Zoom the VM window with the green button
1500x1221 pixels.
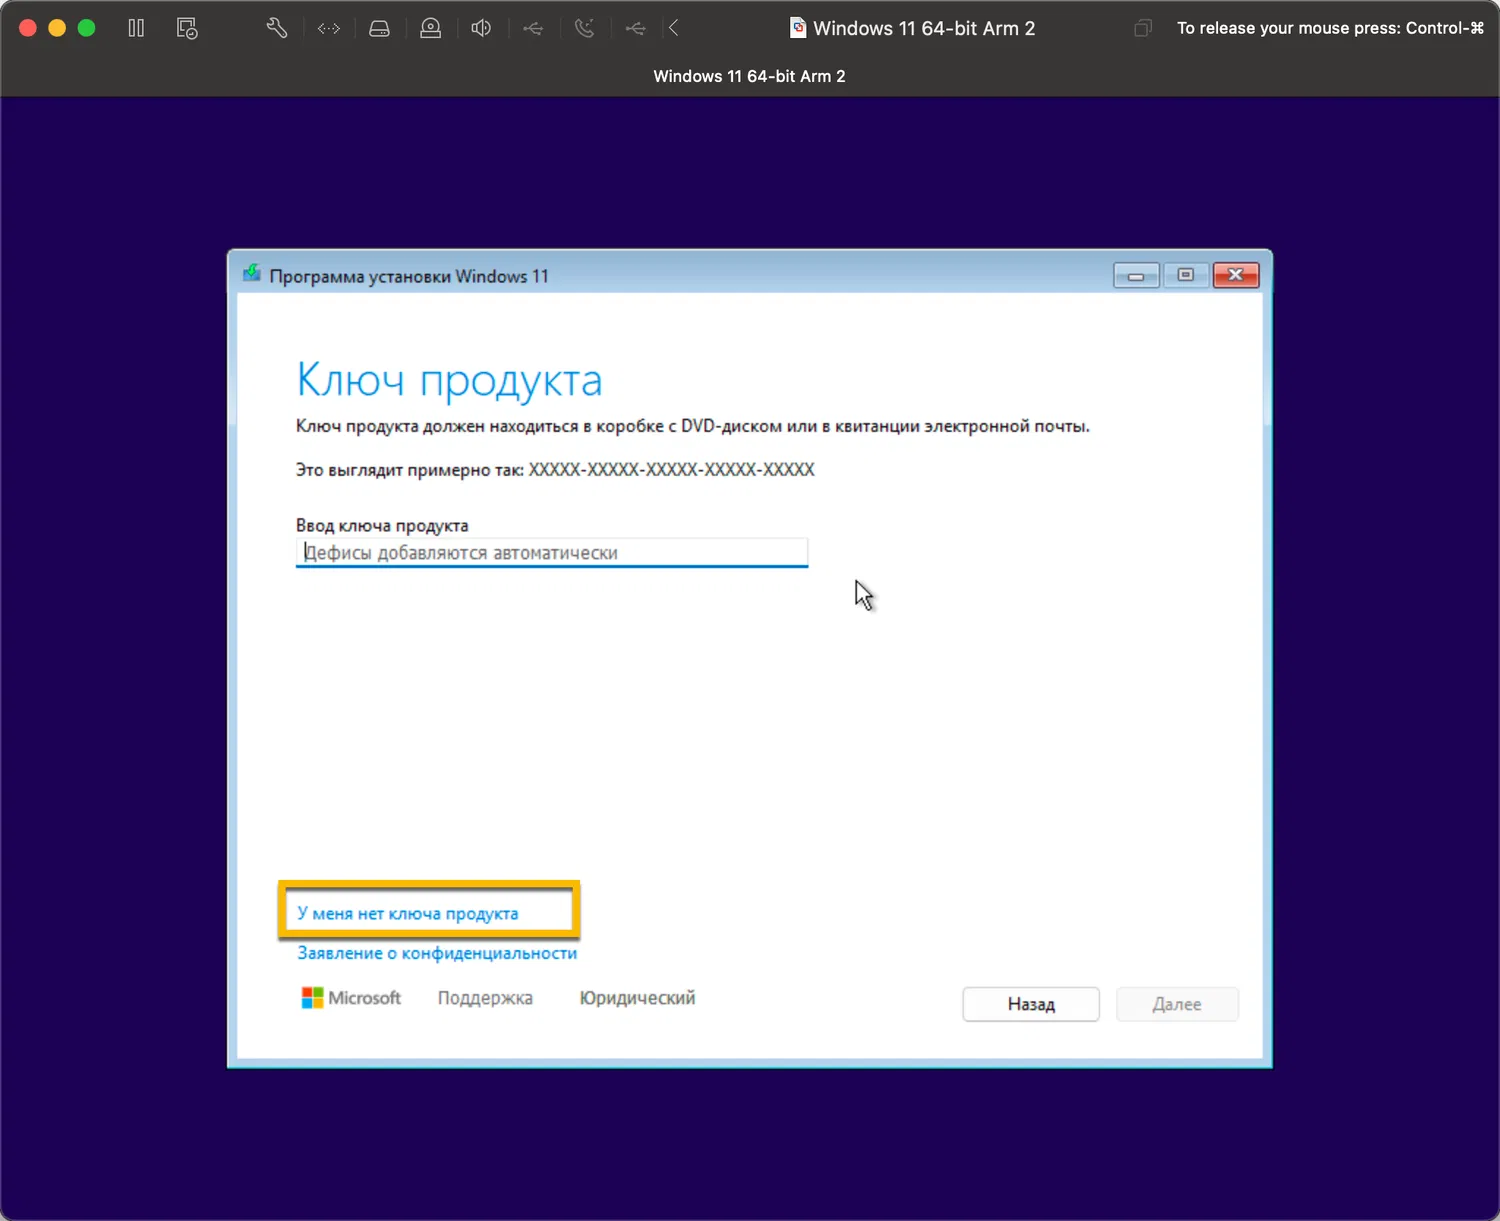pyautogui.click(x=87, y=28)
